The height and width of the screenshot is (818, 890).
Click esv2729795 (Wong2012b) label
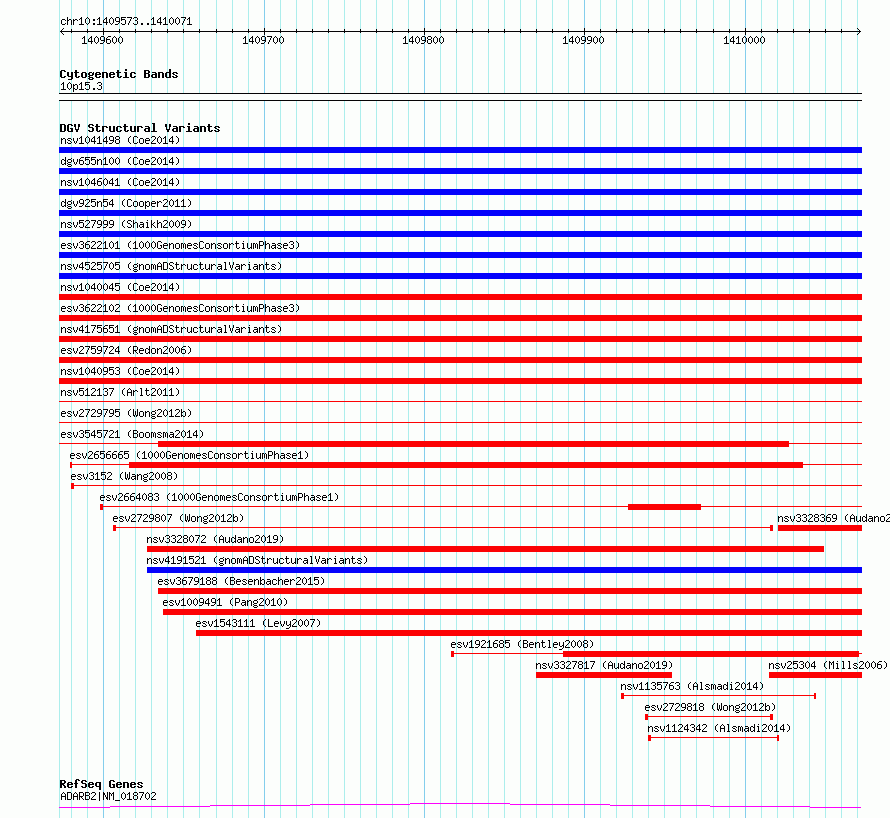126,413
